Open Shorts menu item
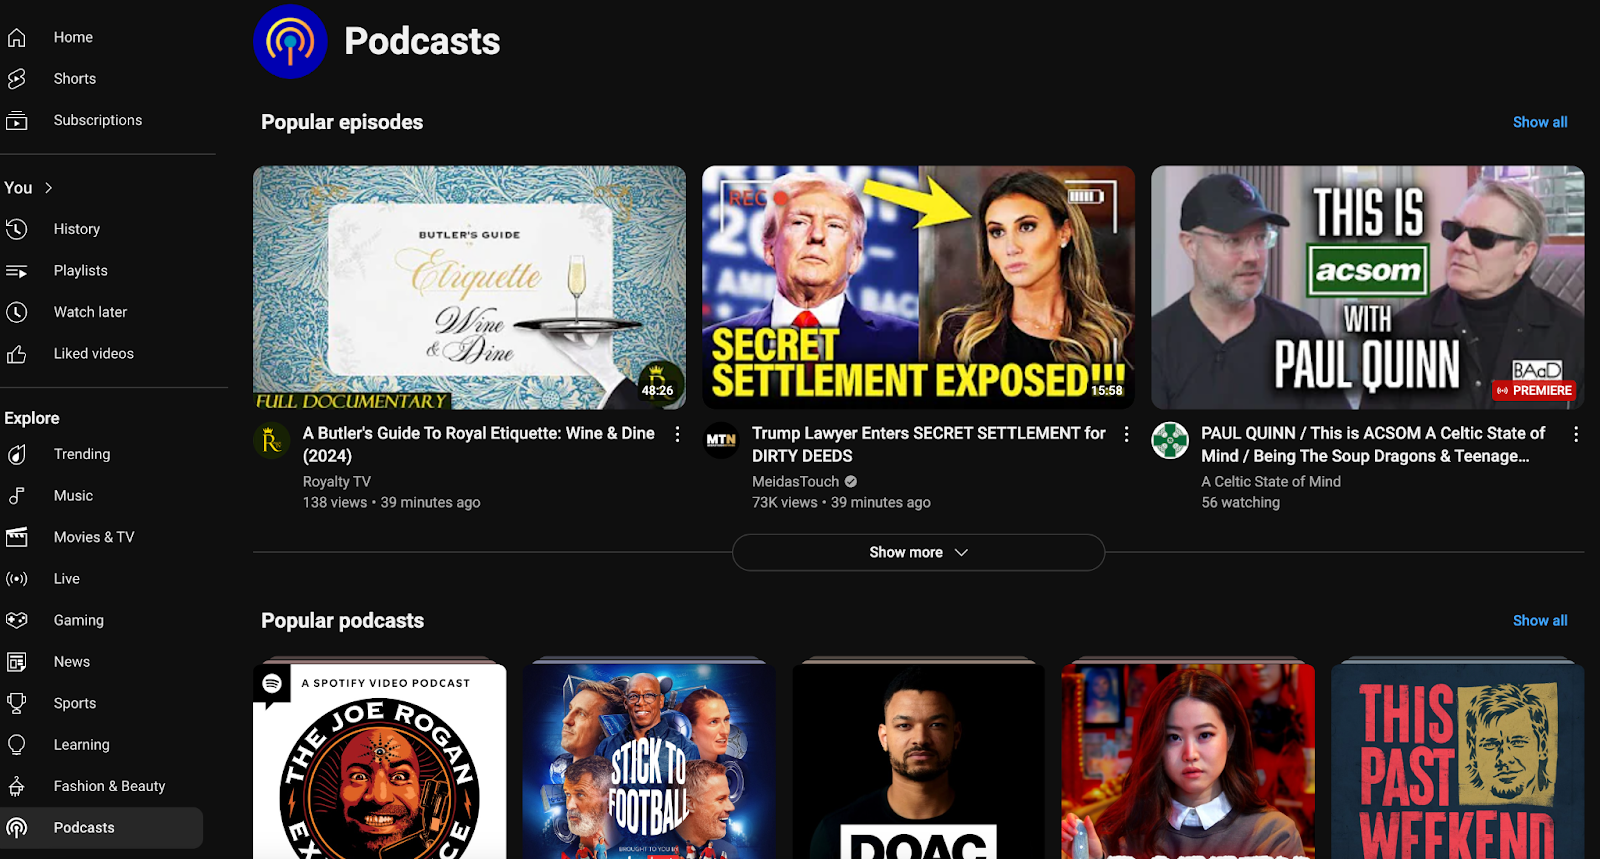Screen dimensions: 1600x859 [75, 79]
